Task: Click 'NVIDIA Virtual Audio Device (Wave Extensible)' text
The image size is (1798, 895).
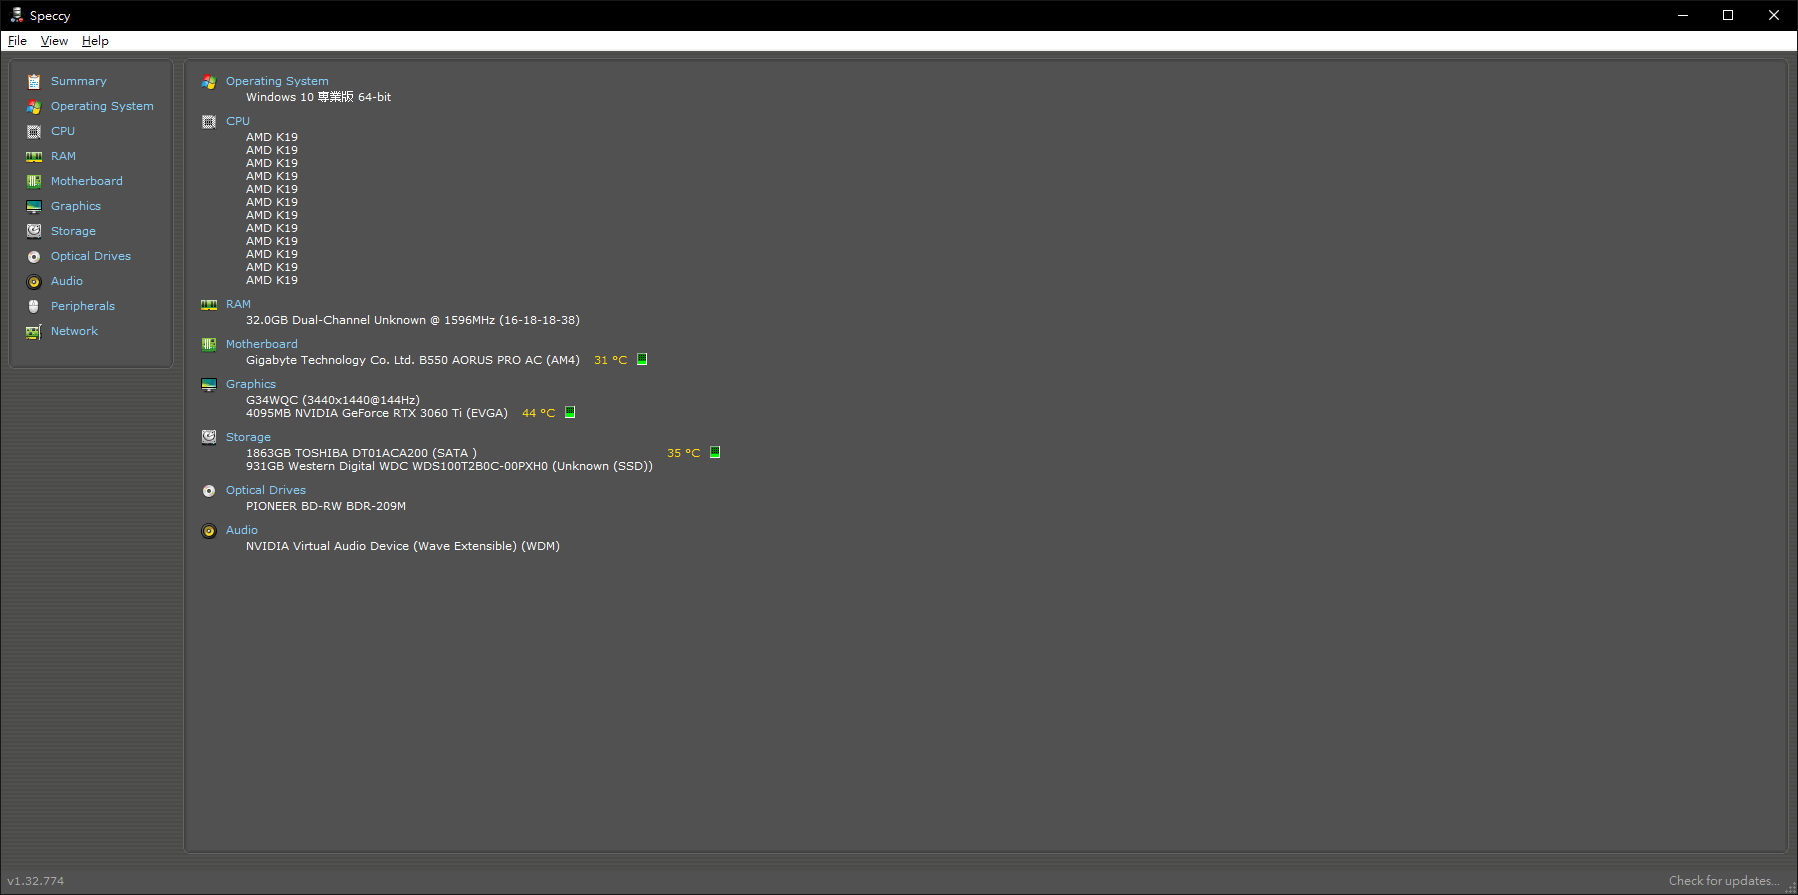Action: tap(381, 546)
